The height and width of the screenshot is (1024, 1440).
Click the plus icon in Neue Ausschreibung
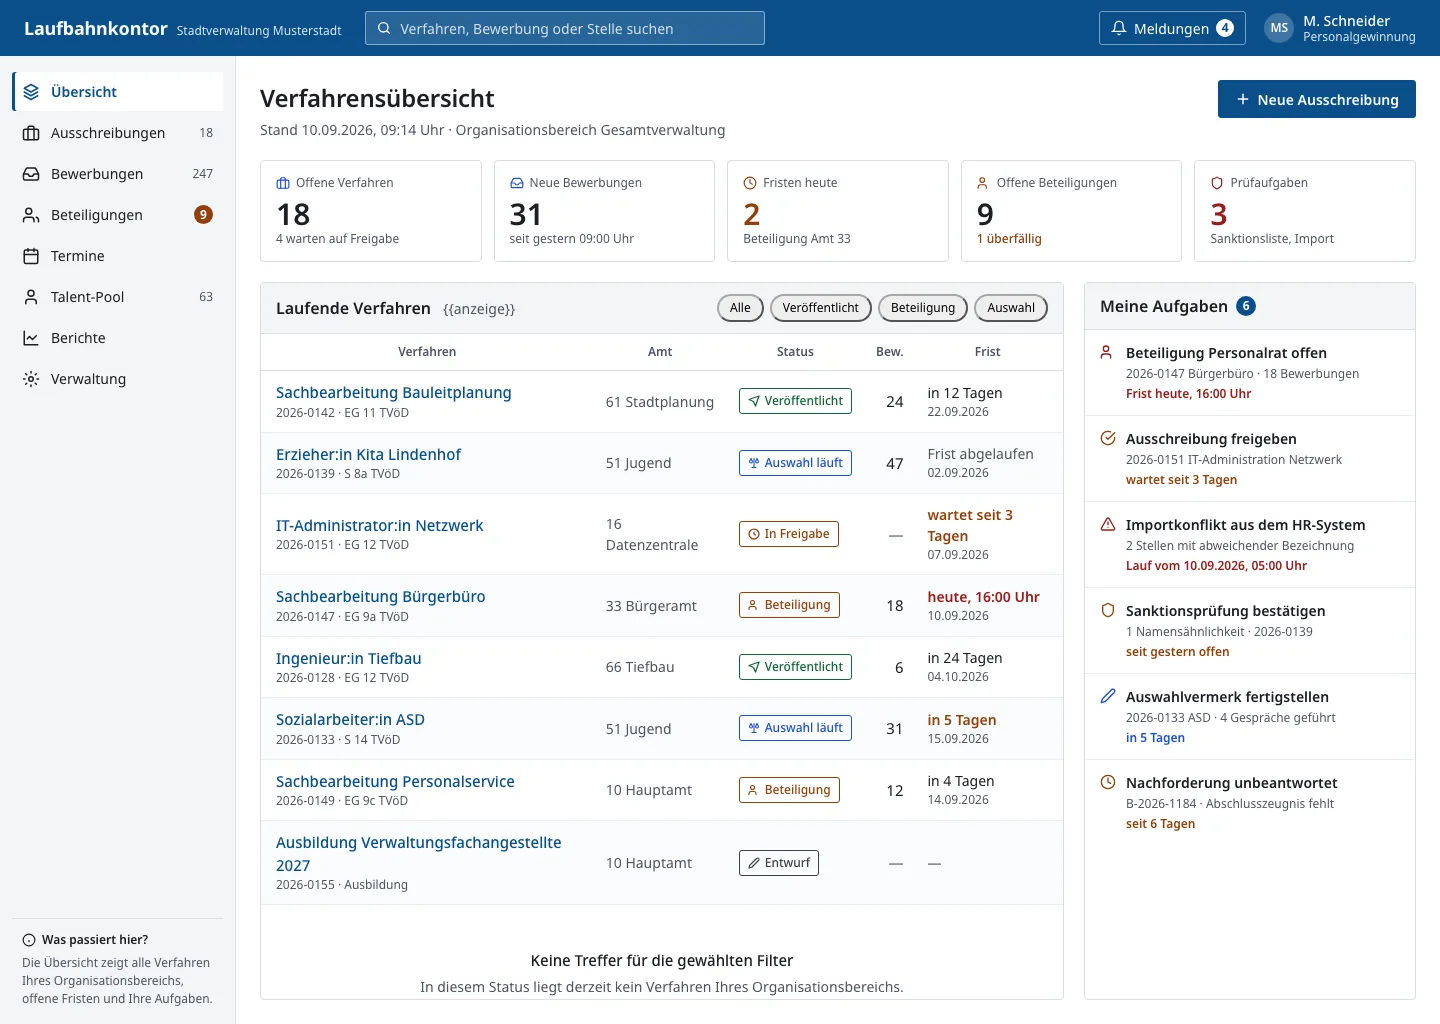pyautogui.click(x=1243, y=99)
